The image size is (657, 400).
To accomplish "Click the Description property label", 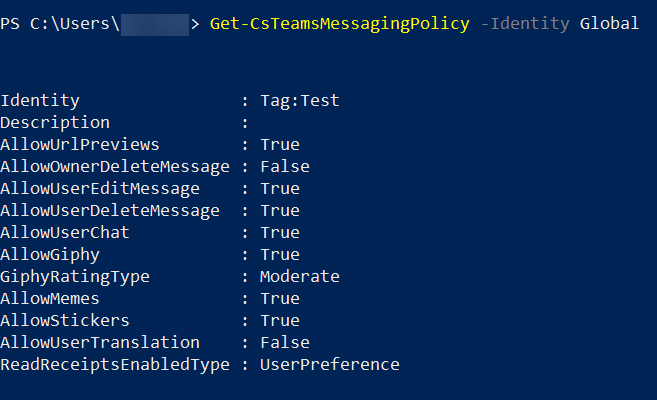I will (55, 123).
